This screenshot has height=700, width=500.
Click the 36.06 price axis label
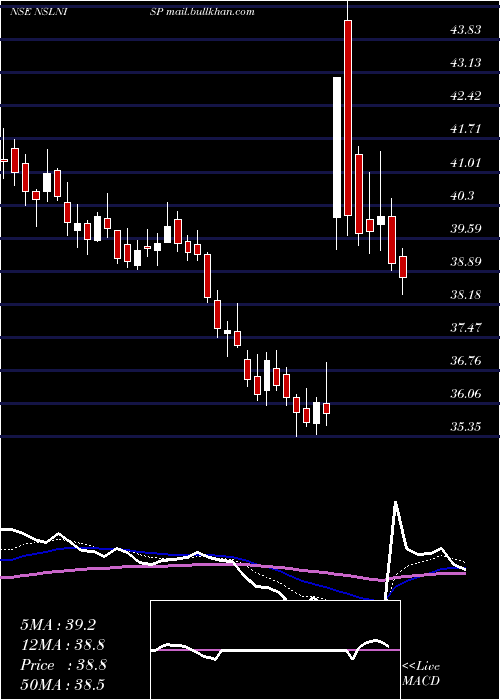point(466,394)
